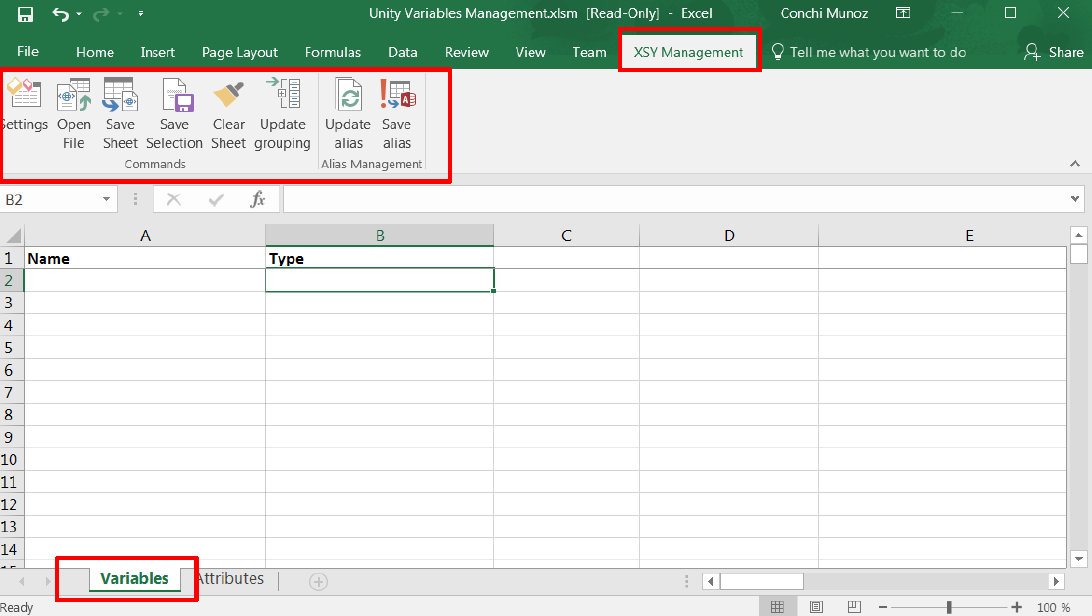Switch to Page Break Preview
The image size is (1092, 616).
click(x=854, y=607)
